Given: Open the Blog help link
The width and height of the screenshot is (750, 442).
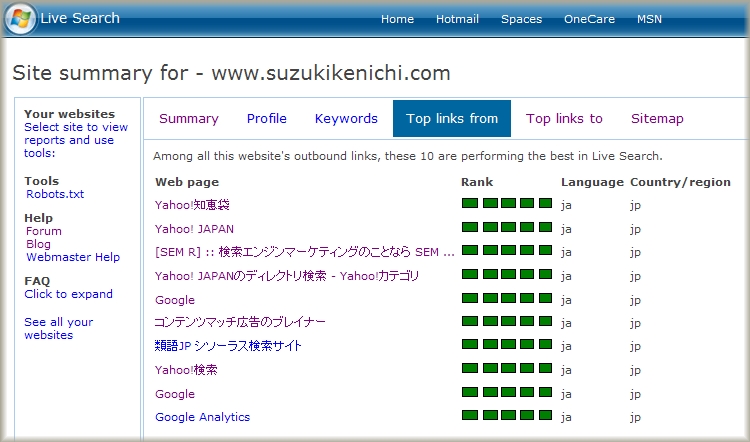Looking at the screenshot, I should tap(38, 244).
